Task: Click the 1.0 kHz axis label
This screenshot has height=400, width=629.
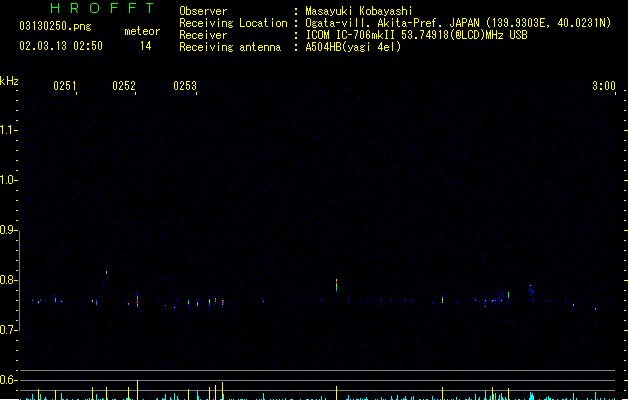Action: 8,180
